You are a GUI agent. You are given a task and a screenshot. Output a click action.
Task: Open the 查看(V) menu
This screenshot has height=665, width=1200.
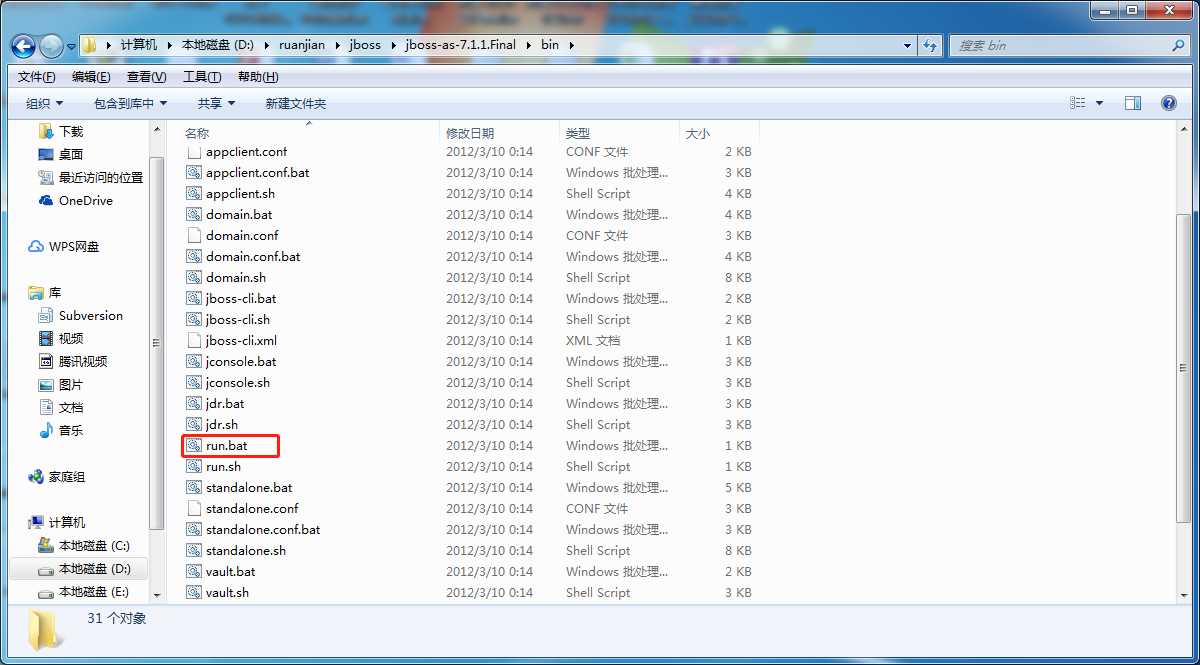tap(146, 77)
